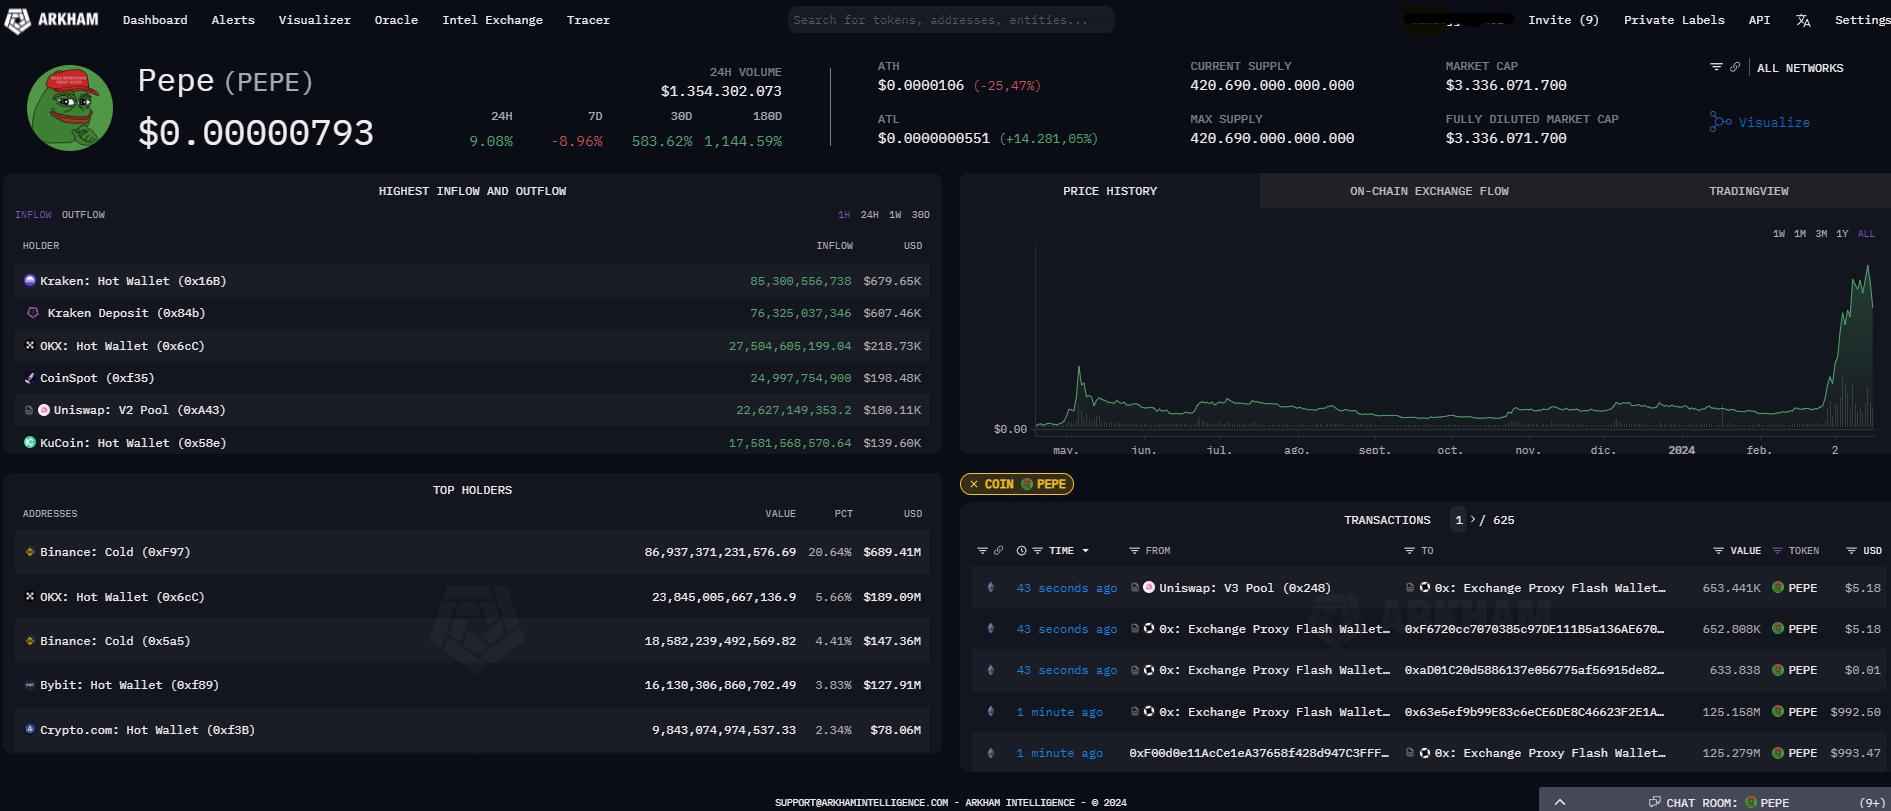Remove the COIN PEPE filter chip
This screenshot has height=811, width=1891.
coord(974,484)
